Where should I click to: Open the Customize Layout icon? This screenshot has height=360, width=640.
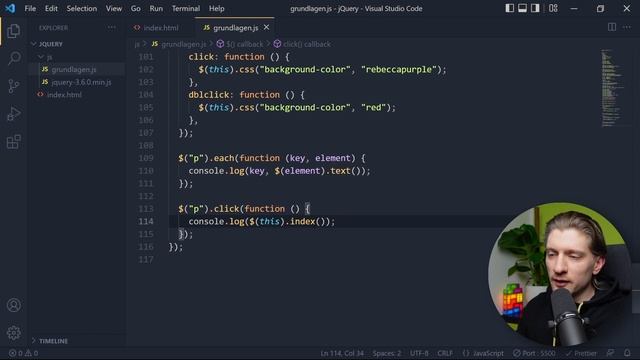[553, 8]
